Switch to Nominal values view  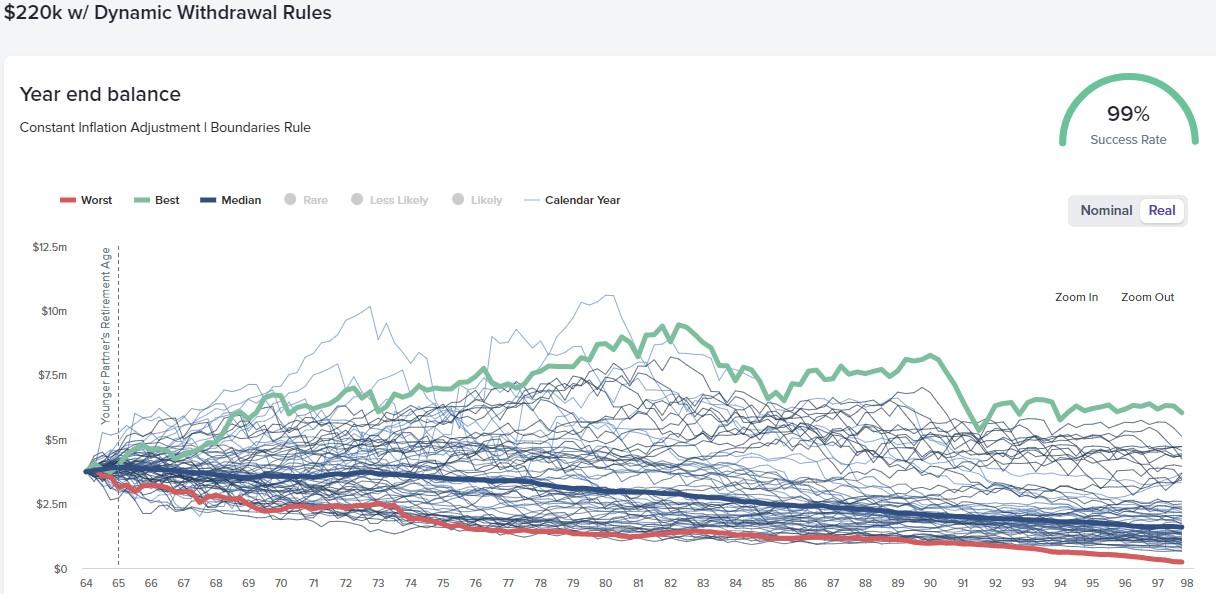pyautogui.click(x=1106, y=211)
